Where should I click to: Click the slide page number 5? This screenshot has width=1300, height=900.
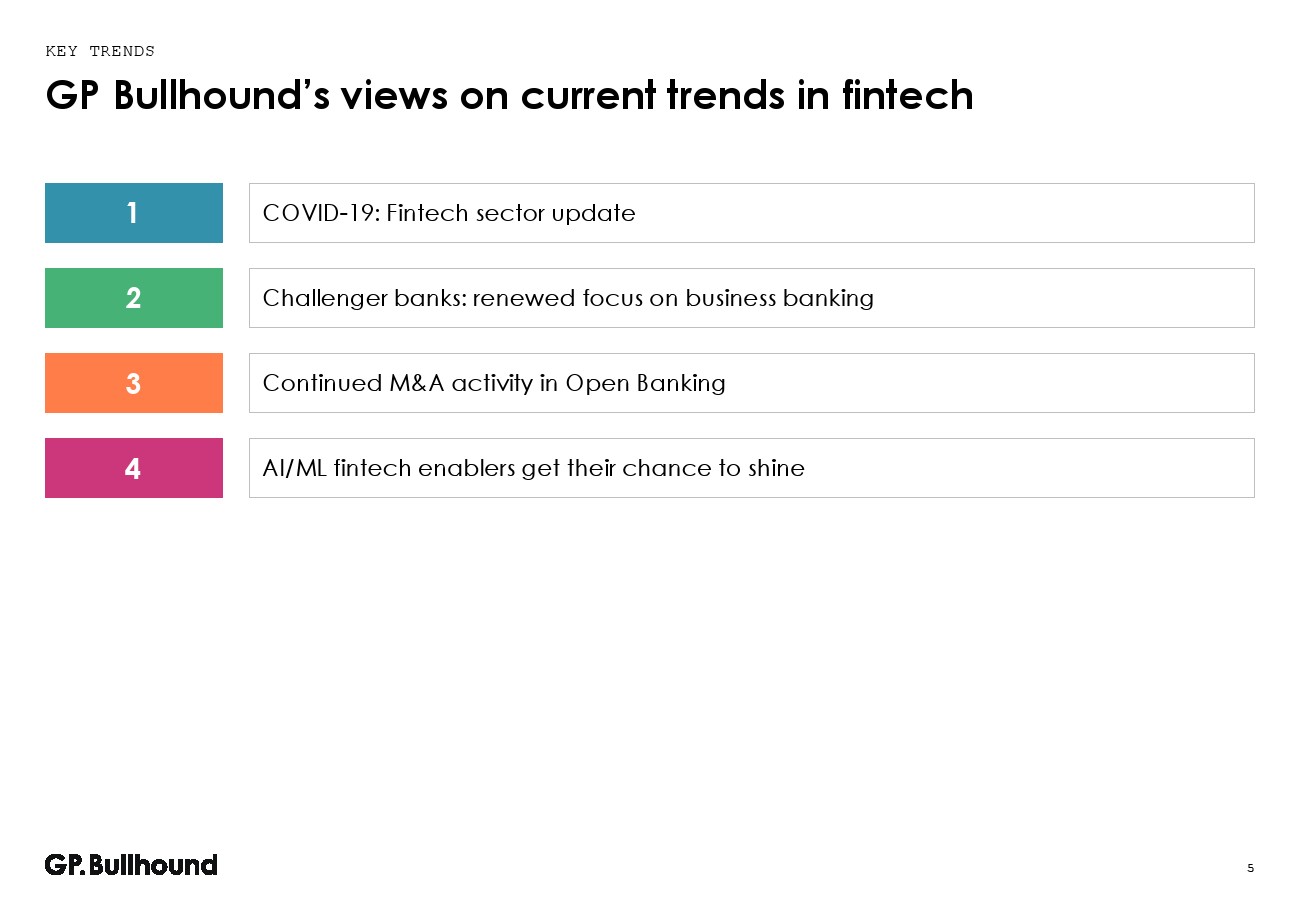1250,867
